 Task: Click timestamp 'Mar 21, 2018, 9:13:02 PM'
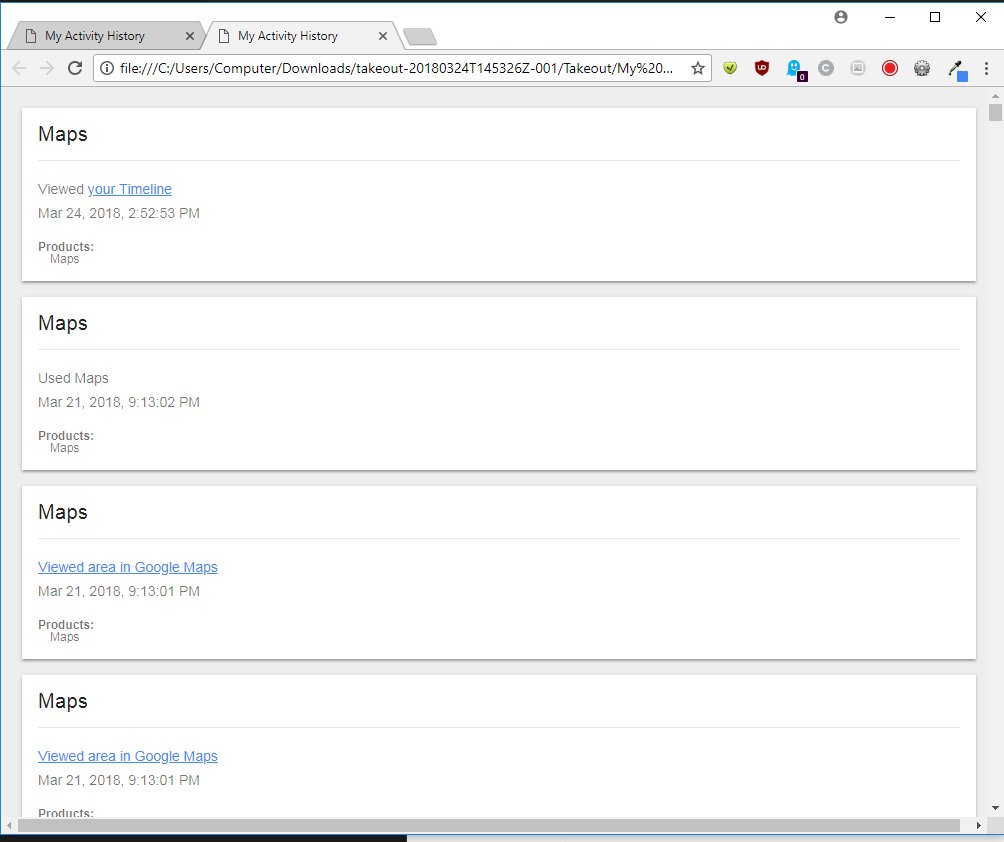point(118,402)
